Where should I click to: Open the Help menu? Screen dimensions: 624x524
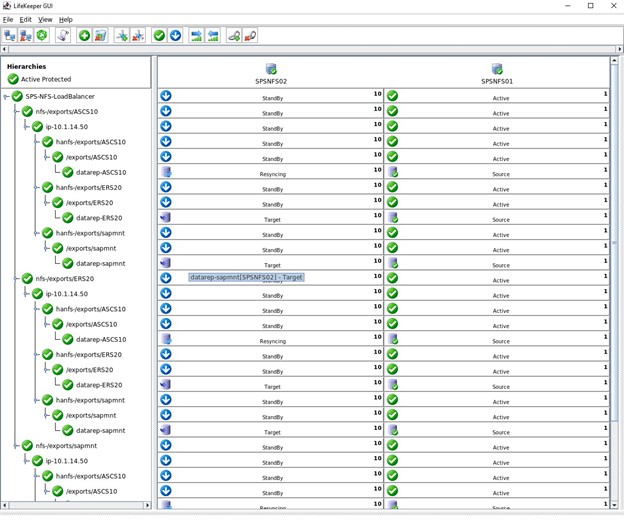coord(66,19)
